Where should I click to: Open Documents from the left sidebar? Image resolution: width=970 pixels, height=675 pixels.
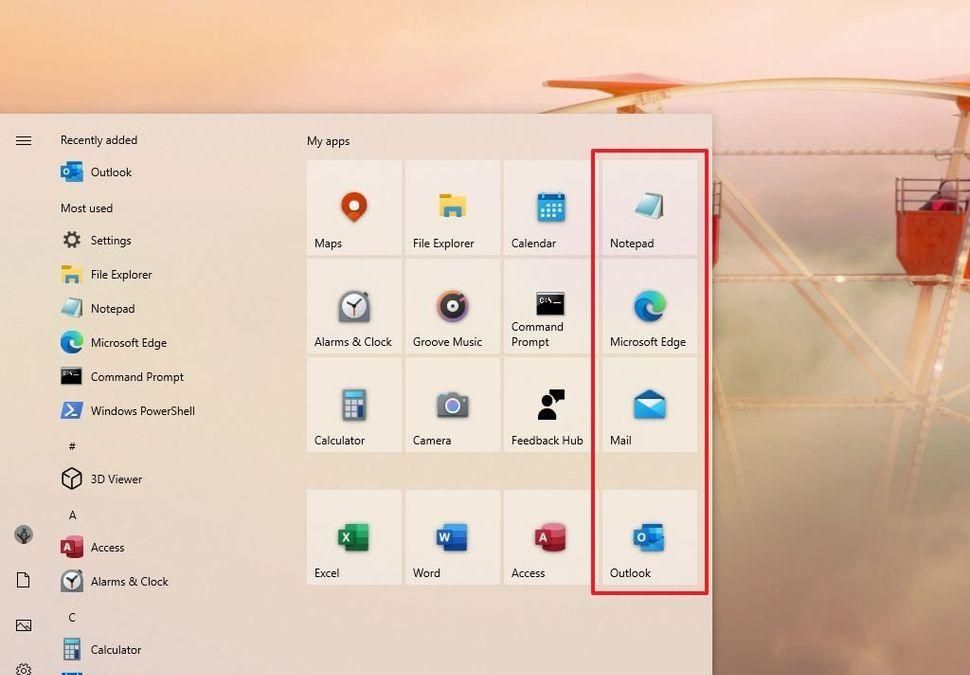click(23, 579)
